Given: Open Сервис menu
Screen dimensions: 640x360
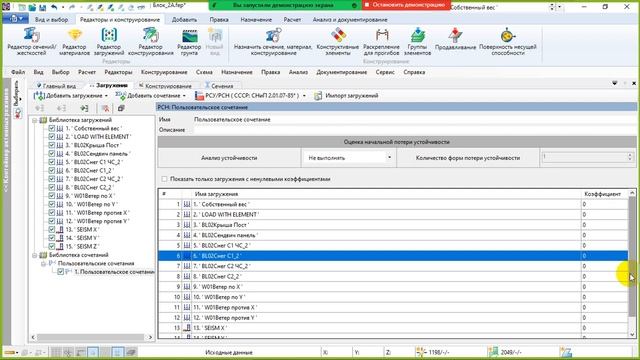Looking at the screenshot, I should pyautogui.click(x=385, y=72).
